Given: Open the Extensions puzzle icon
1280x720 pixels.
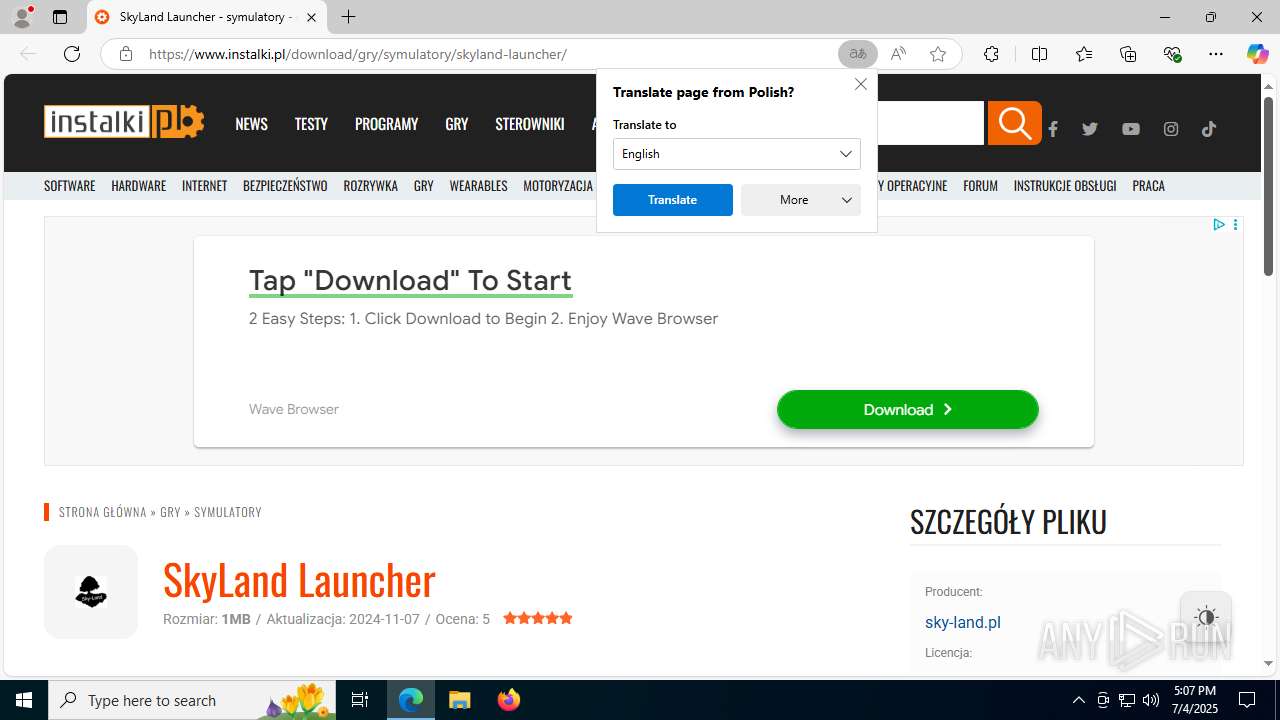Looking at the screenshot, I should [991, 54].
